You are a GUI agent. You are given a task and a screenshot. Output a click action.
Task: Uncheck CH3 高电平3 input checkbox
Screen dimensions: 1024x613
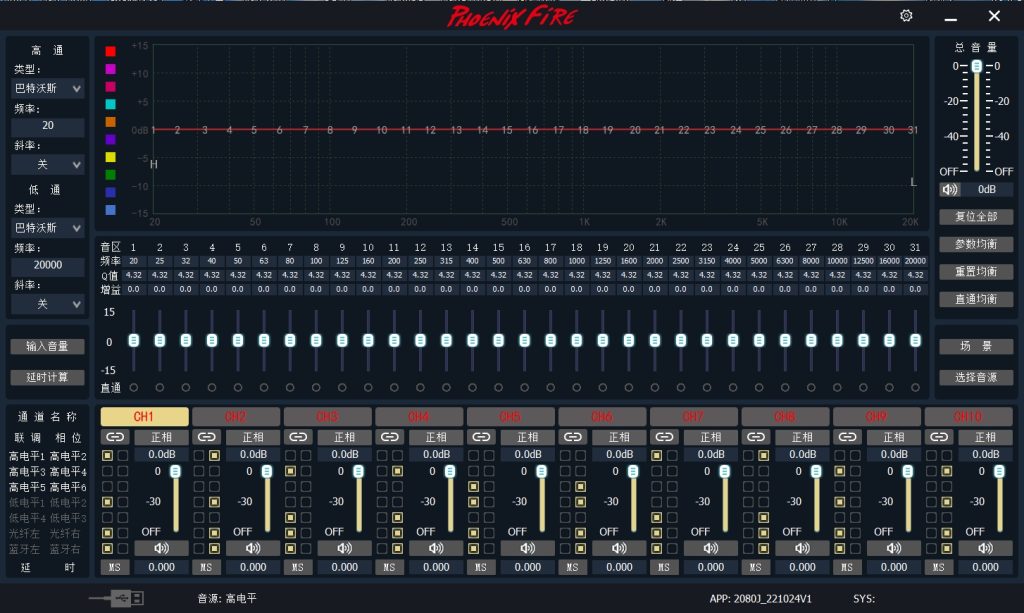click(290, 471)
